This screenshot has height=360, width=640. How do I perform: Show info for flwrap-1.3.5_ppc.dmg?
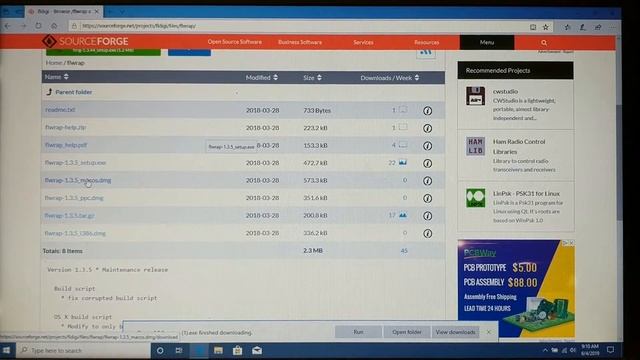(427, 198)
